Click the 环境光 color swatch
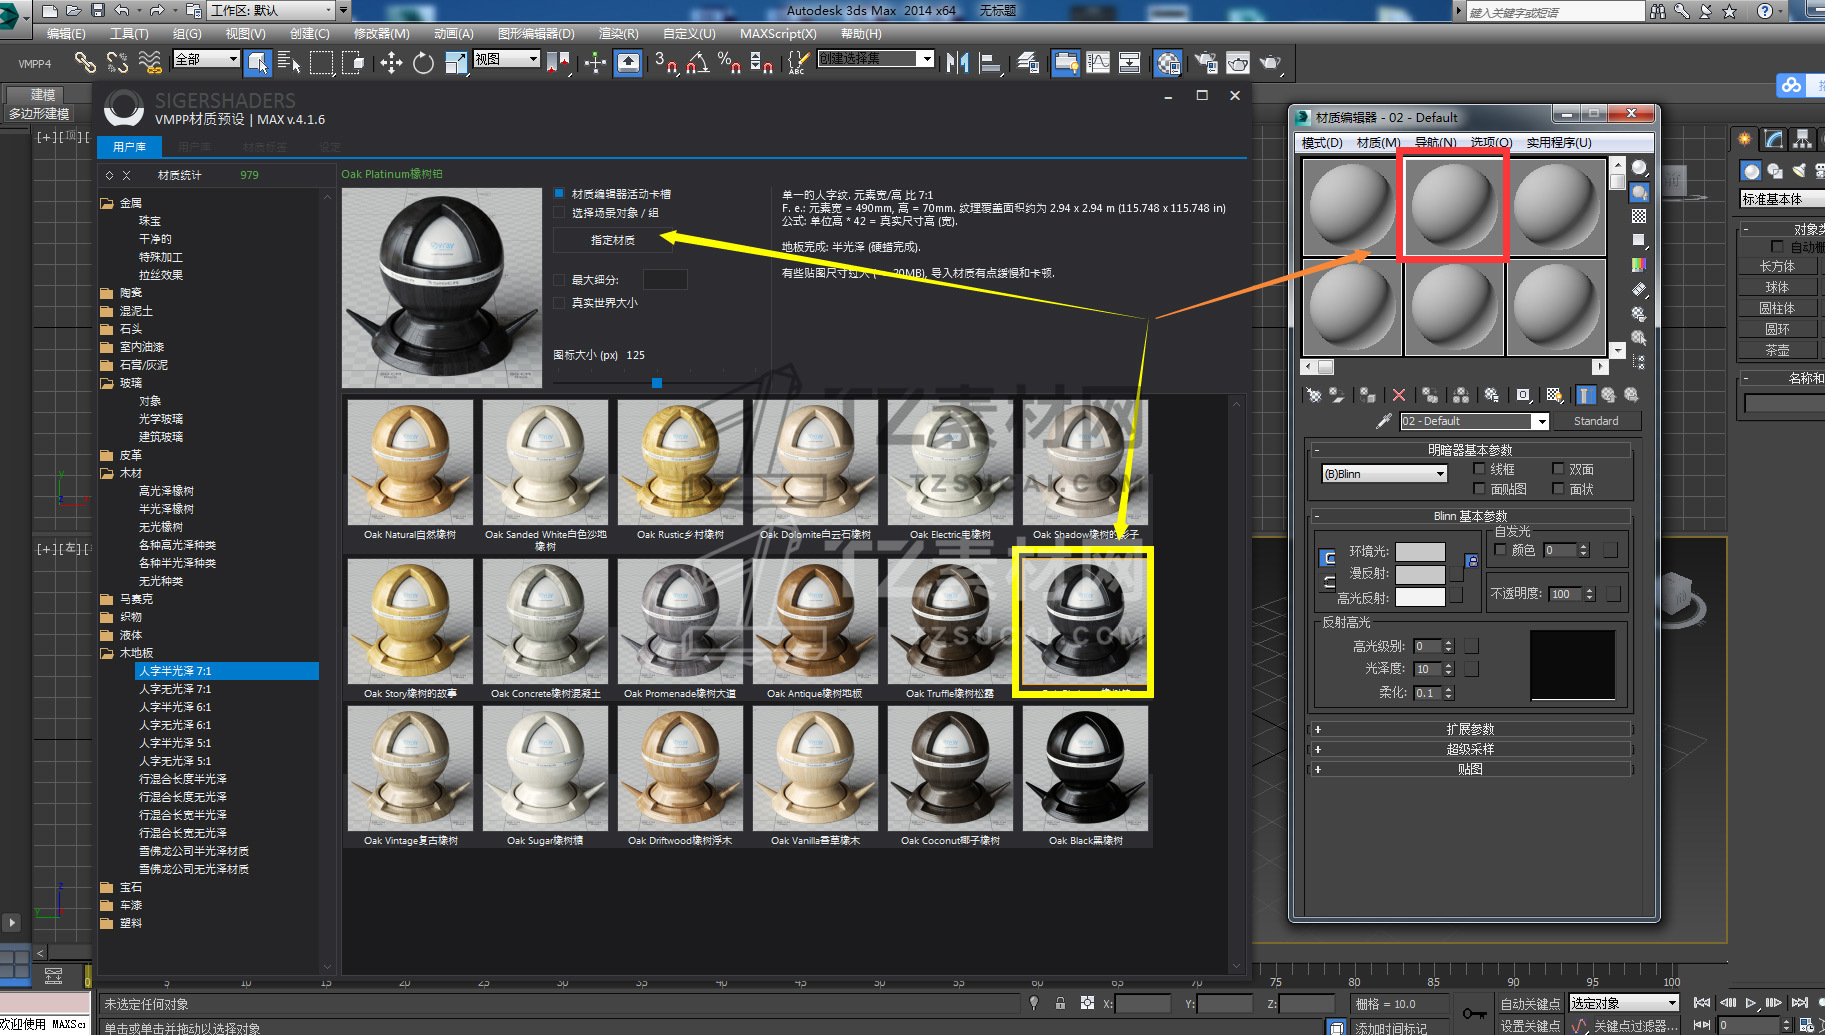The height and width of the screenshot is (1035, 1825). 1420,551
